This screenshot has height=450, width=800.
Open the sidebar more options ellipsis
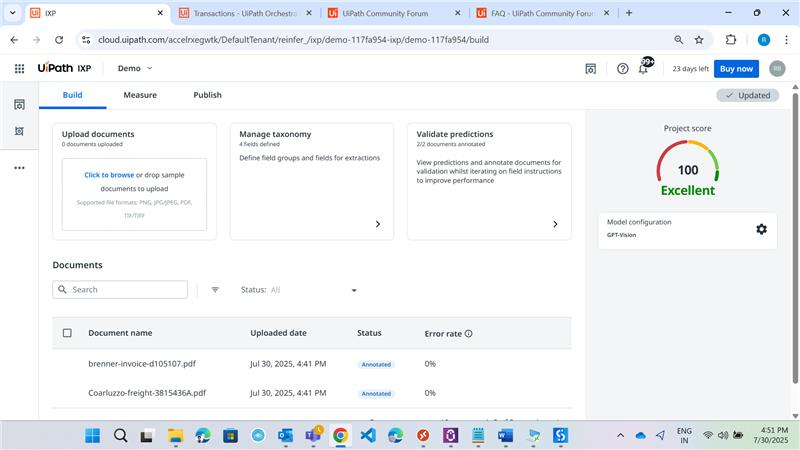coord(19,168)
